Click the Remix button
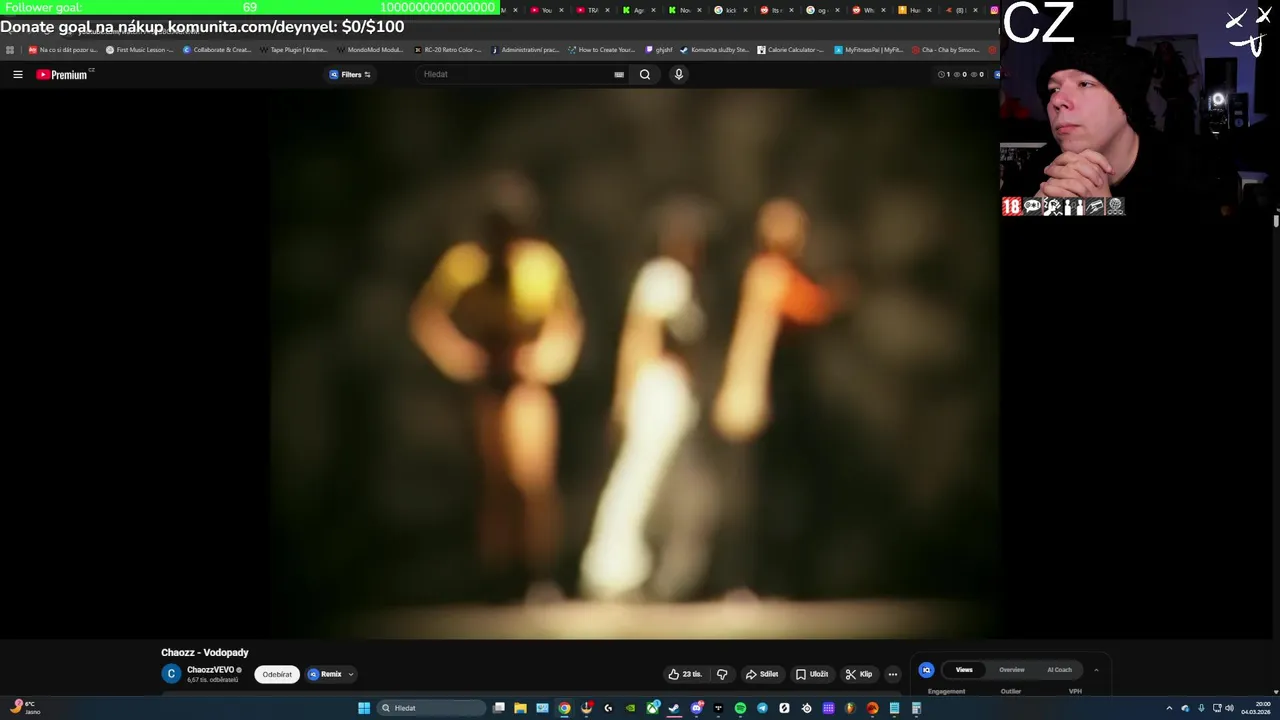 (325, 674)
